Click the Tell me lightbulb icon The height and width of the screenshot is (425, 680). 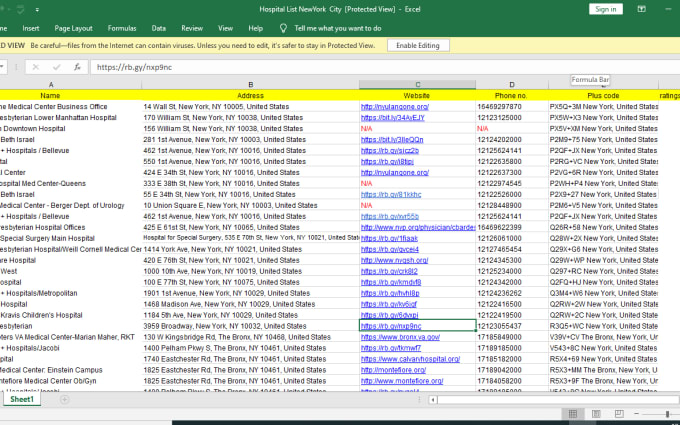283,28
